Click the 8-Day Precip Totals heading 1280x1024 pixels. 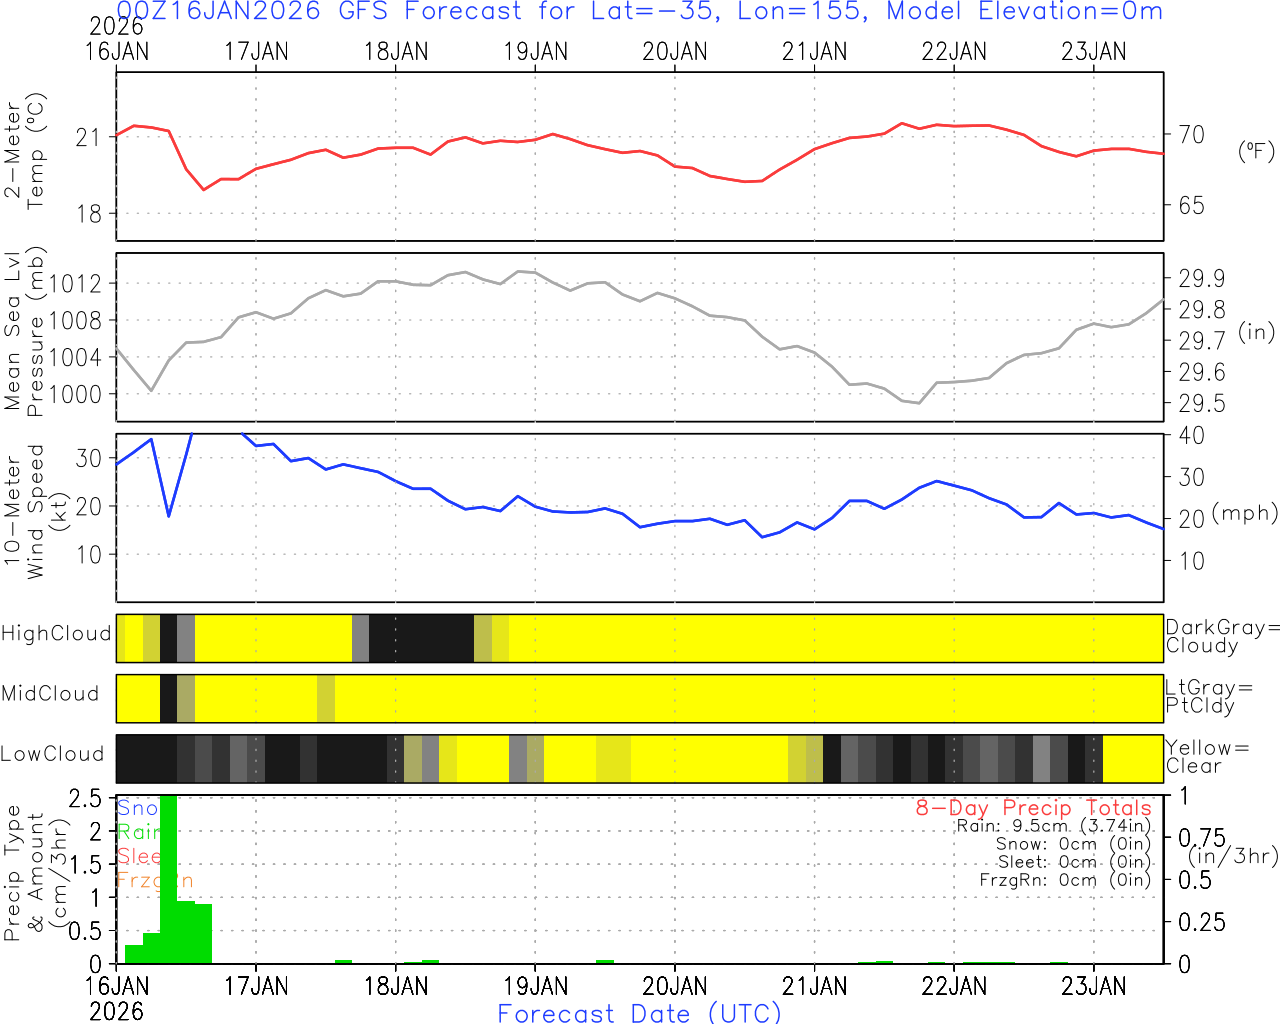click(x=1033, y=808)
